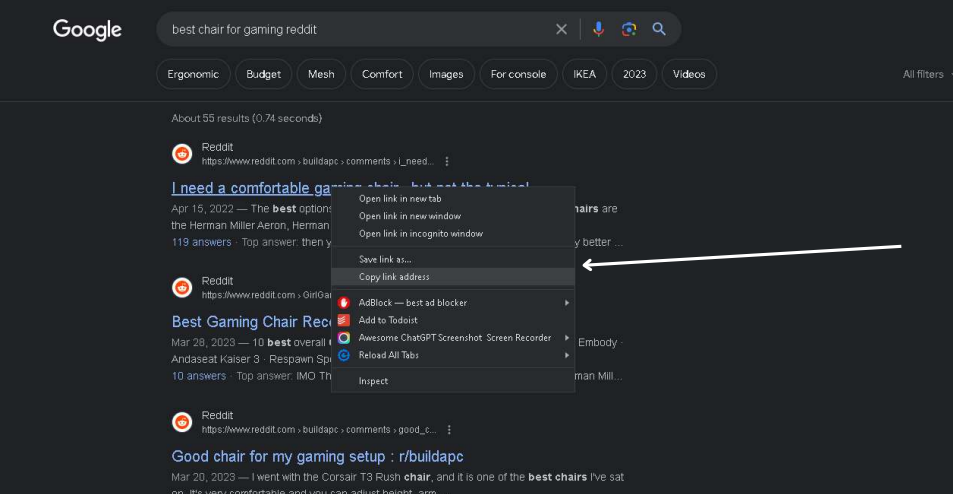The image size is (953, 494).
Task: Select the For console chip
Action: tap(518, 74)
